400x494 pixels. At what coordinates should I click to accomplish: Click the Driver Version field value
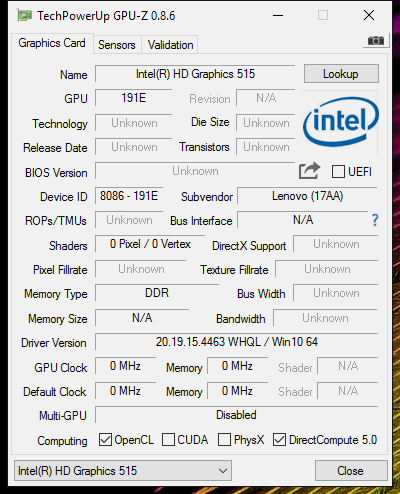pyautogui.click(x=237, y=342)
